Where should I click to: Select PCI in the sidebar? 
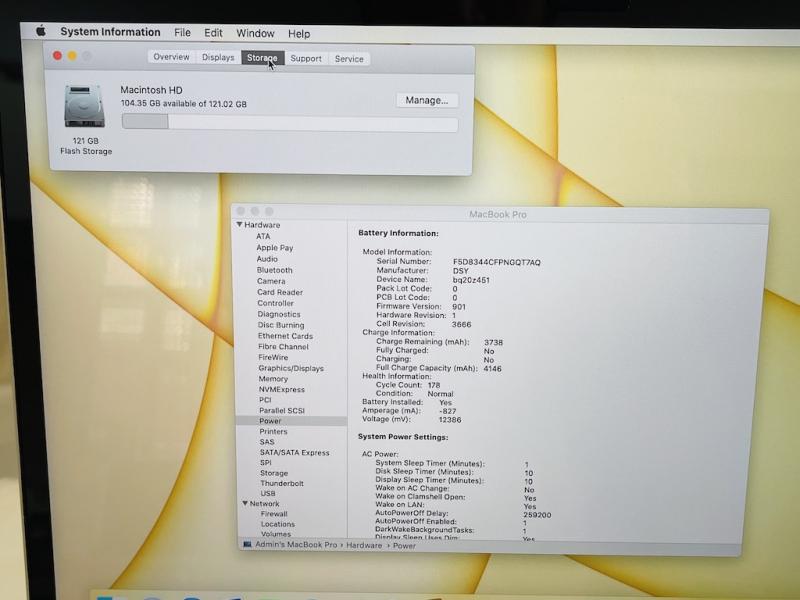(x=265, y=399)
